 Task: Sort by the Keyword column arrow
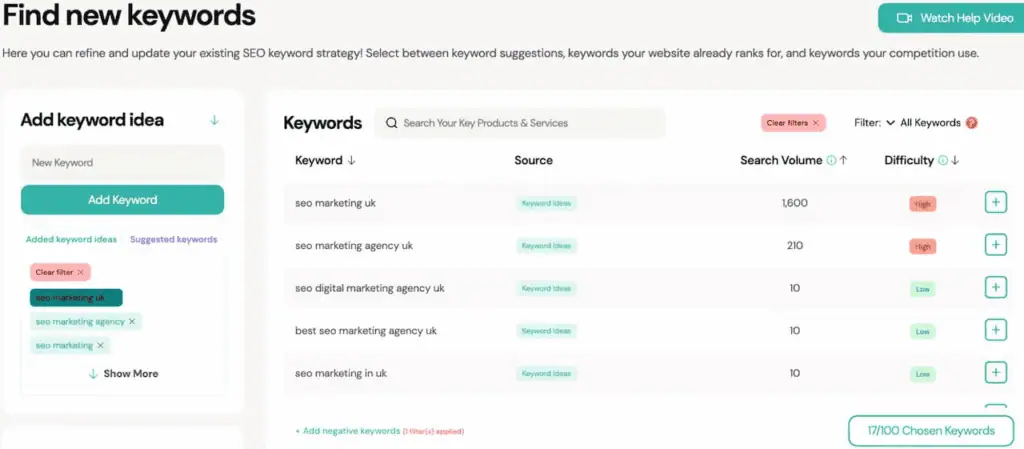click(351, 160)
